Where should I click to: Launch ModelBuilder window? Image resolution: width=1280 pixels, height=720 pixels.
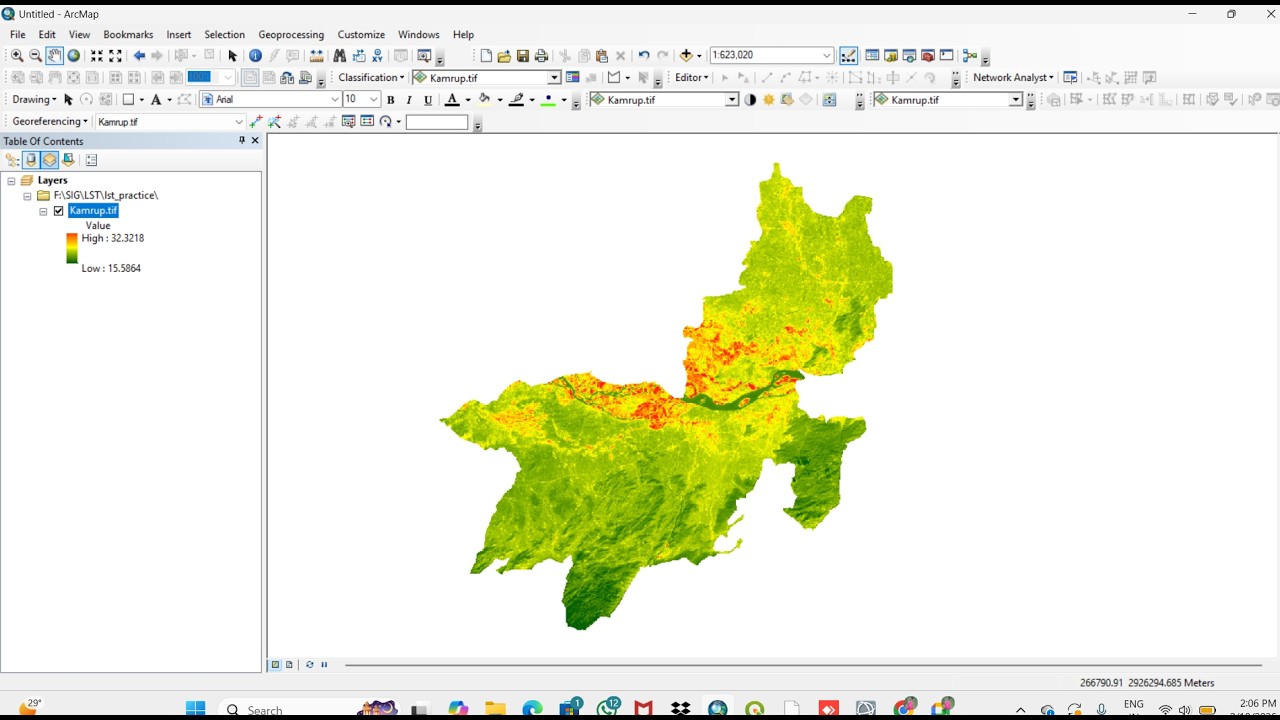coord(969,56)
